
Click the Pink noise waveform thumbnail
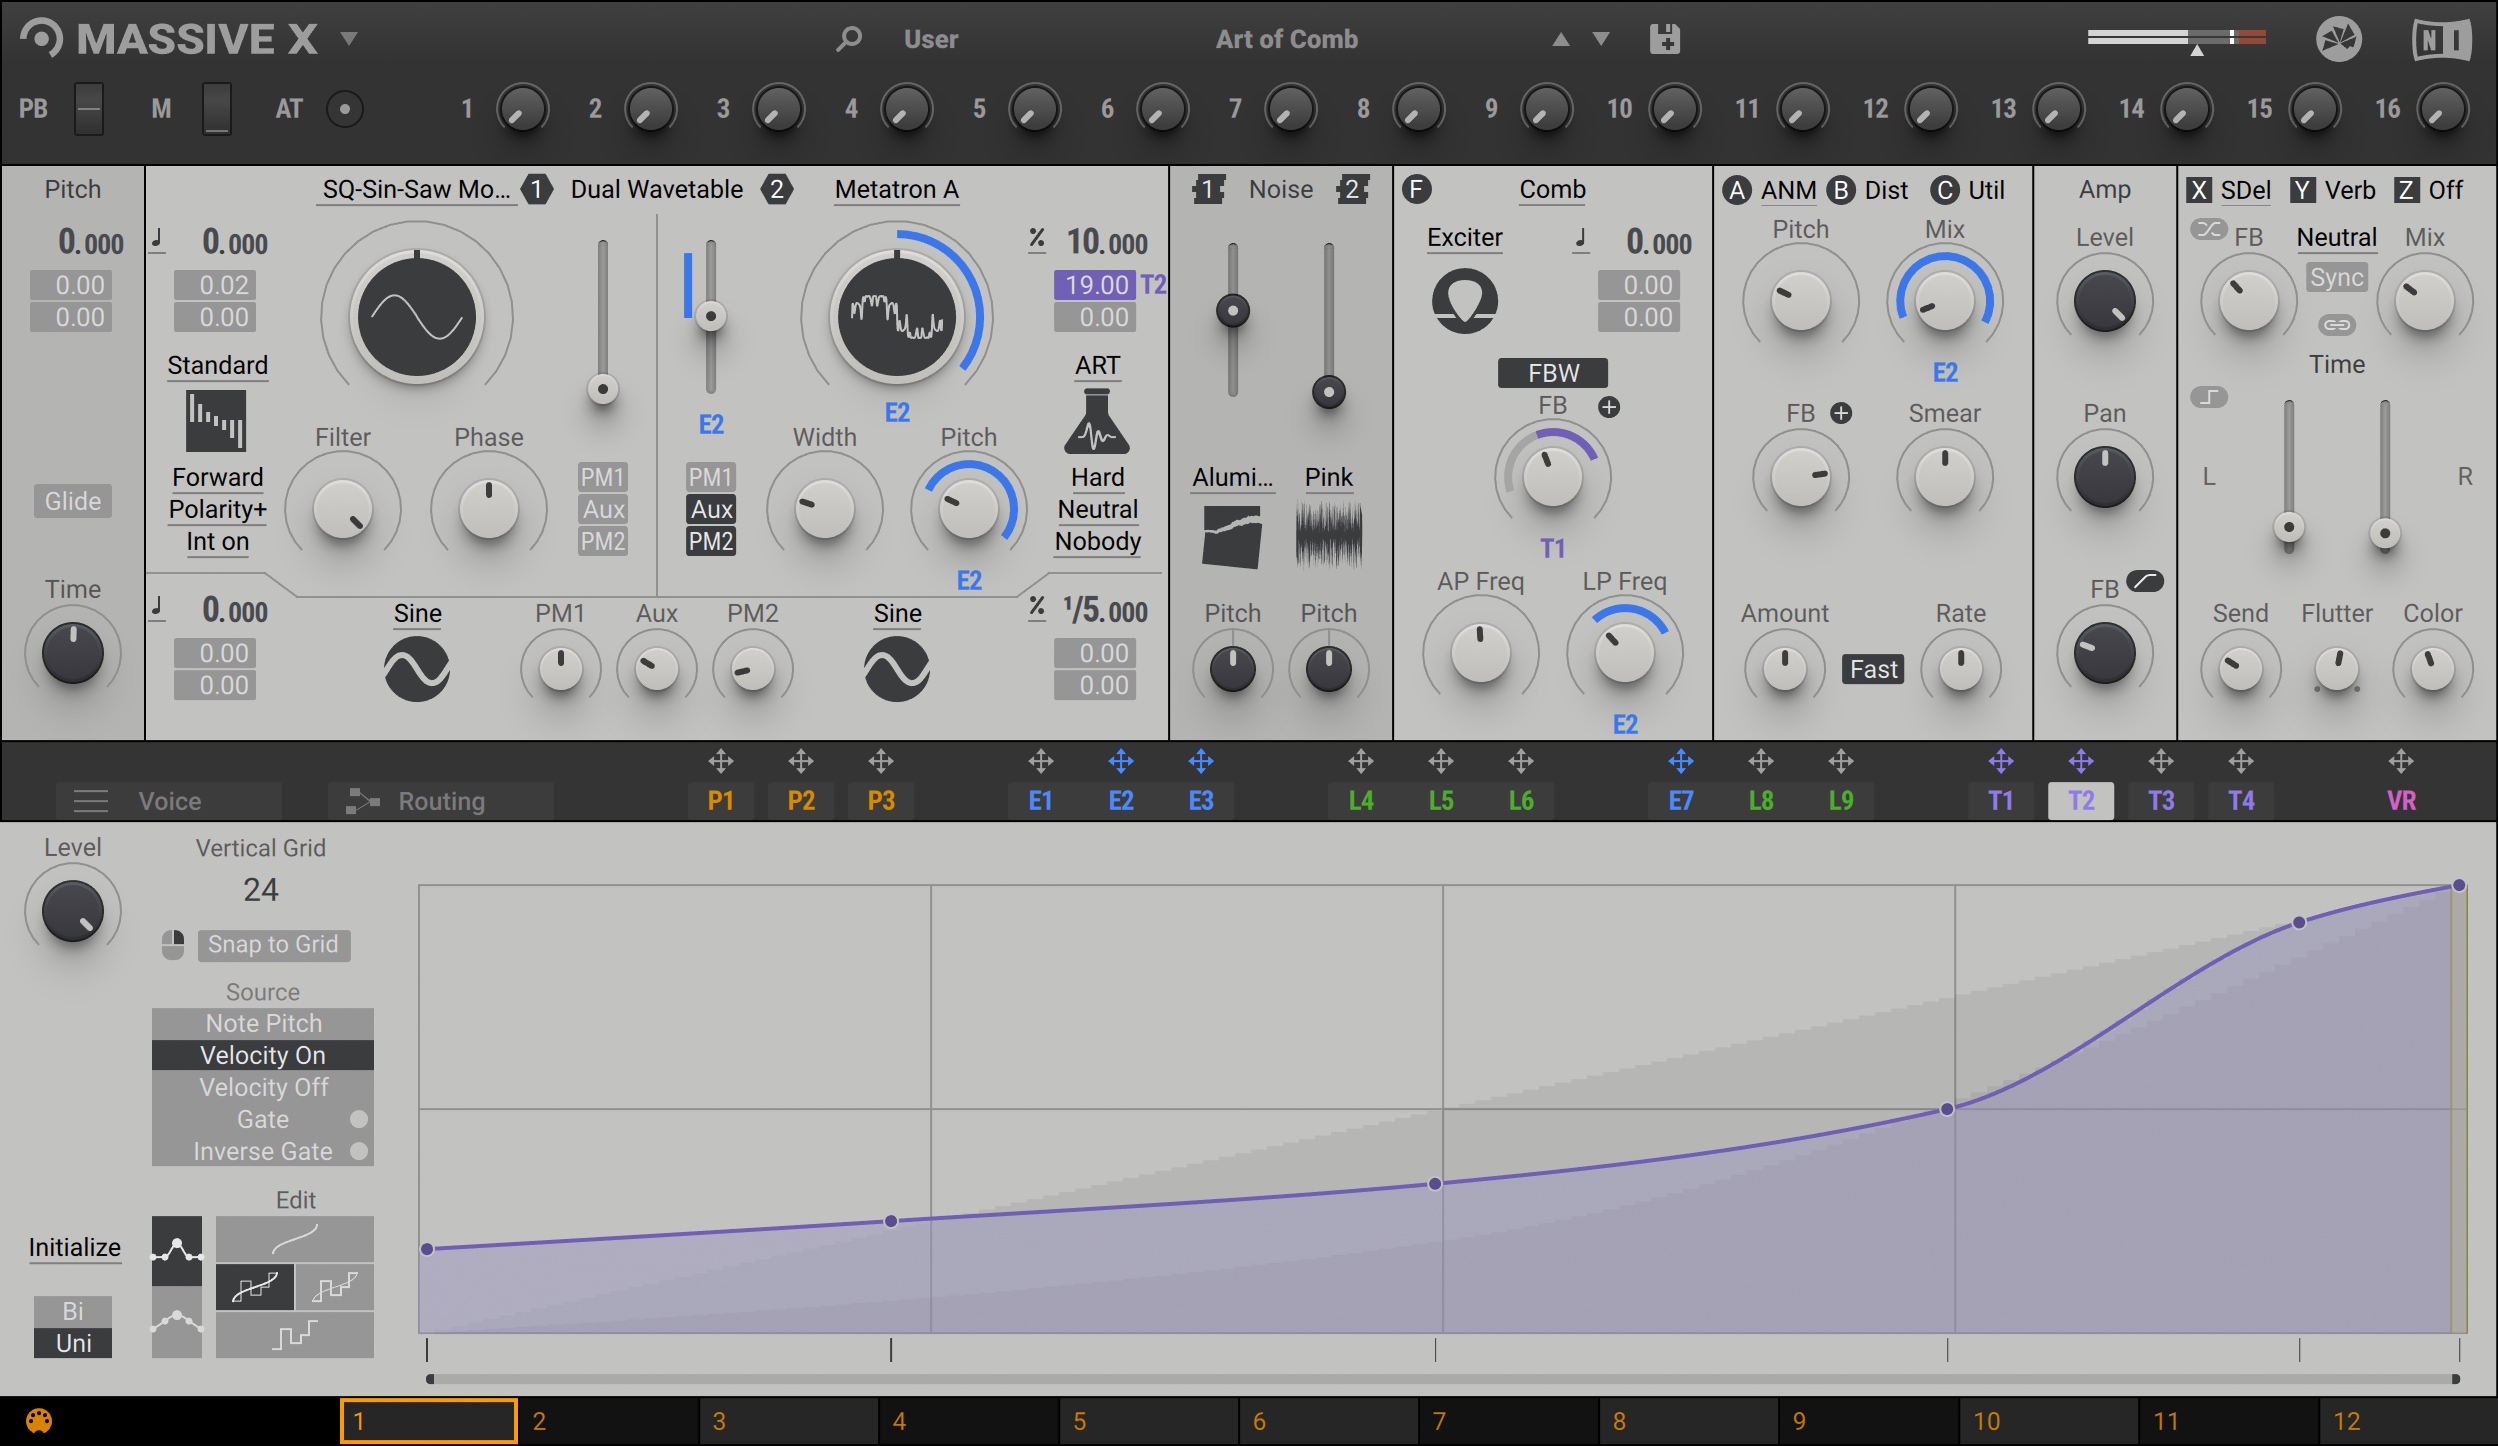1328,536
